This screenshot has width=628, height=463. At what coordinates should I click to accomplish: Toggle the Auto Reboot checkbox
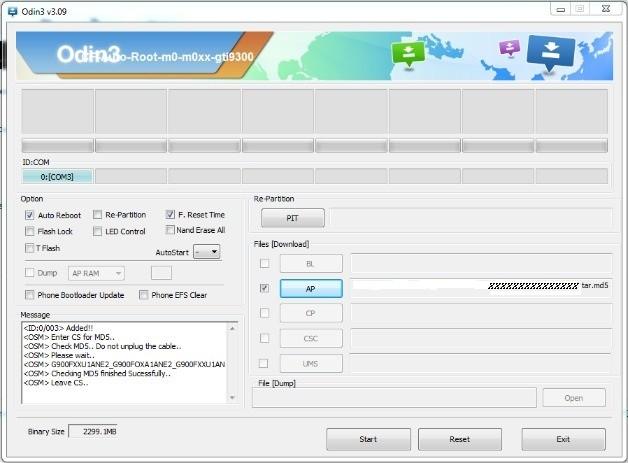click(29, 215)
